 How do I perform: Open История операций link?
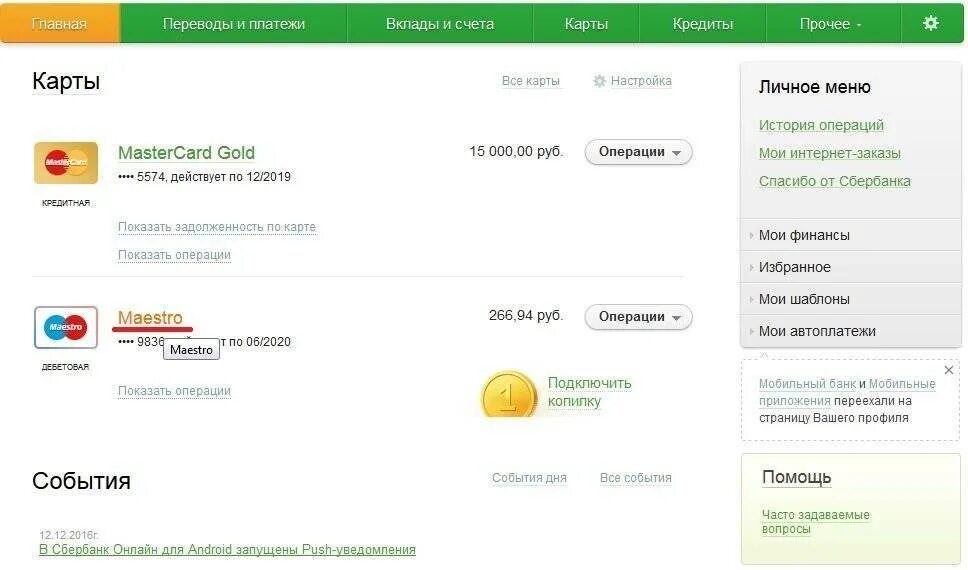pos(821,125)
